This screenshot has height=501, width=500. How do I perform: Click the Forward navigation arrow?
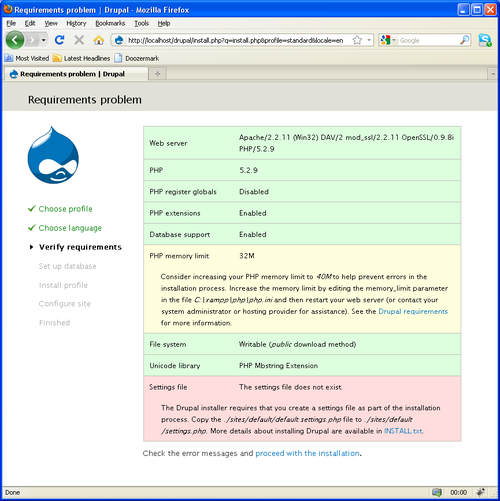click(x=32, y=40)
